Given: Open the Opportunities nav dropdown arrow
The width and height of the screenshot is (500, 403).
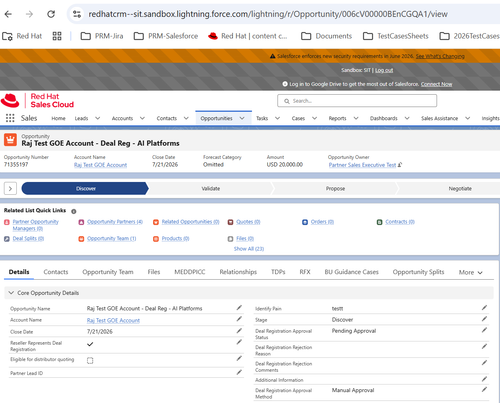Looking at the screenshot, I should [242, 118].
